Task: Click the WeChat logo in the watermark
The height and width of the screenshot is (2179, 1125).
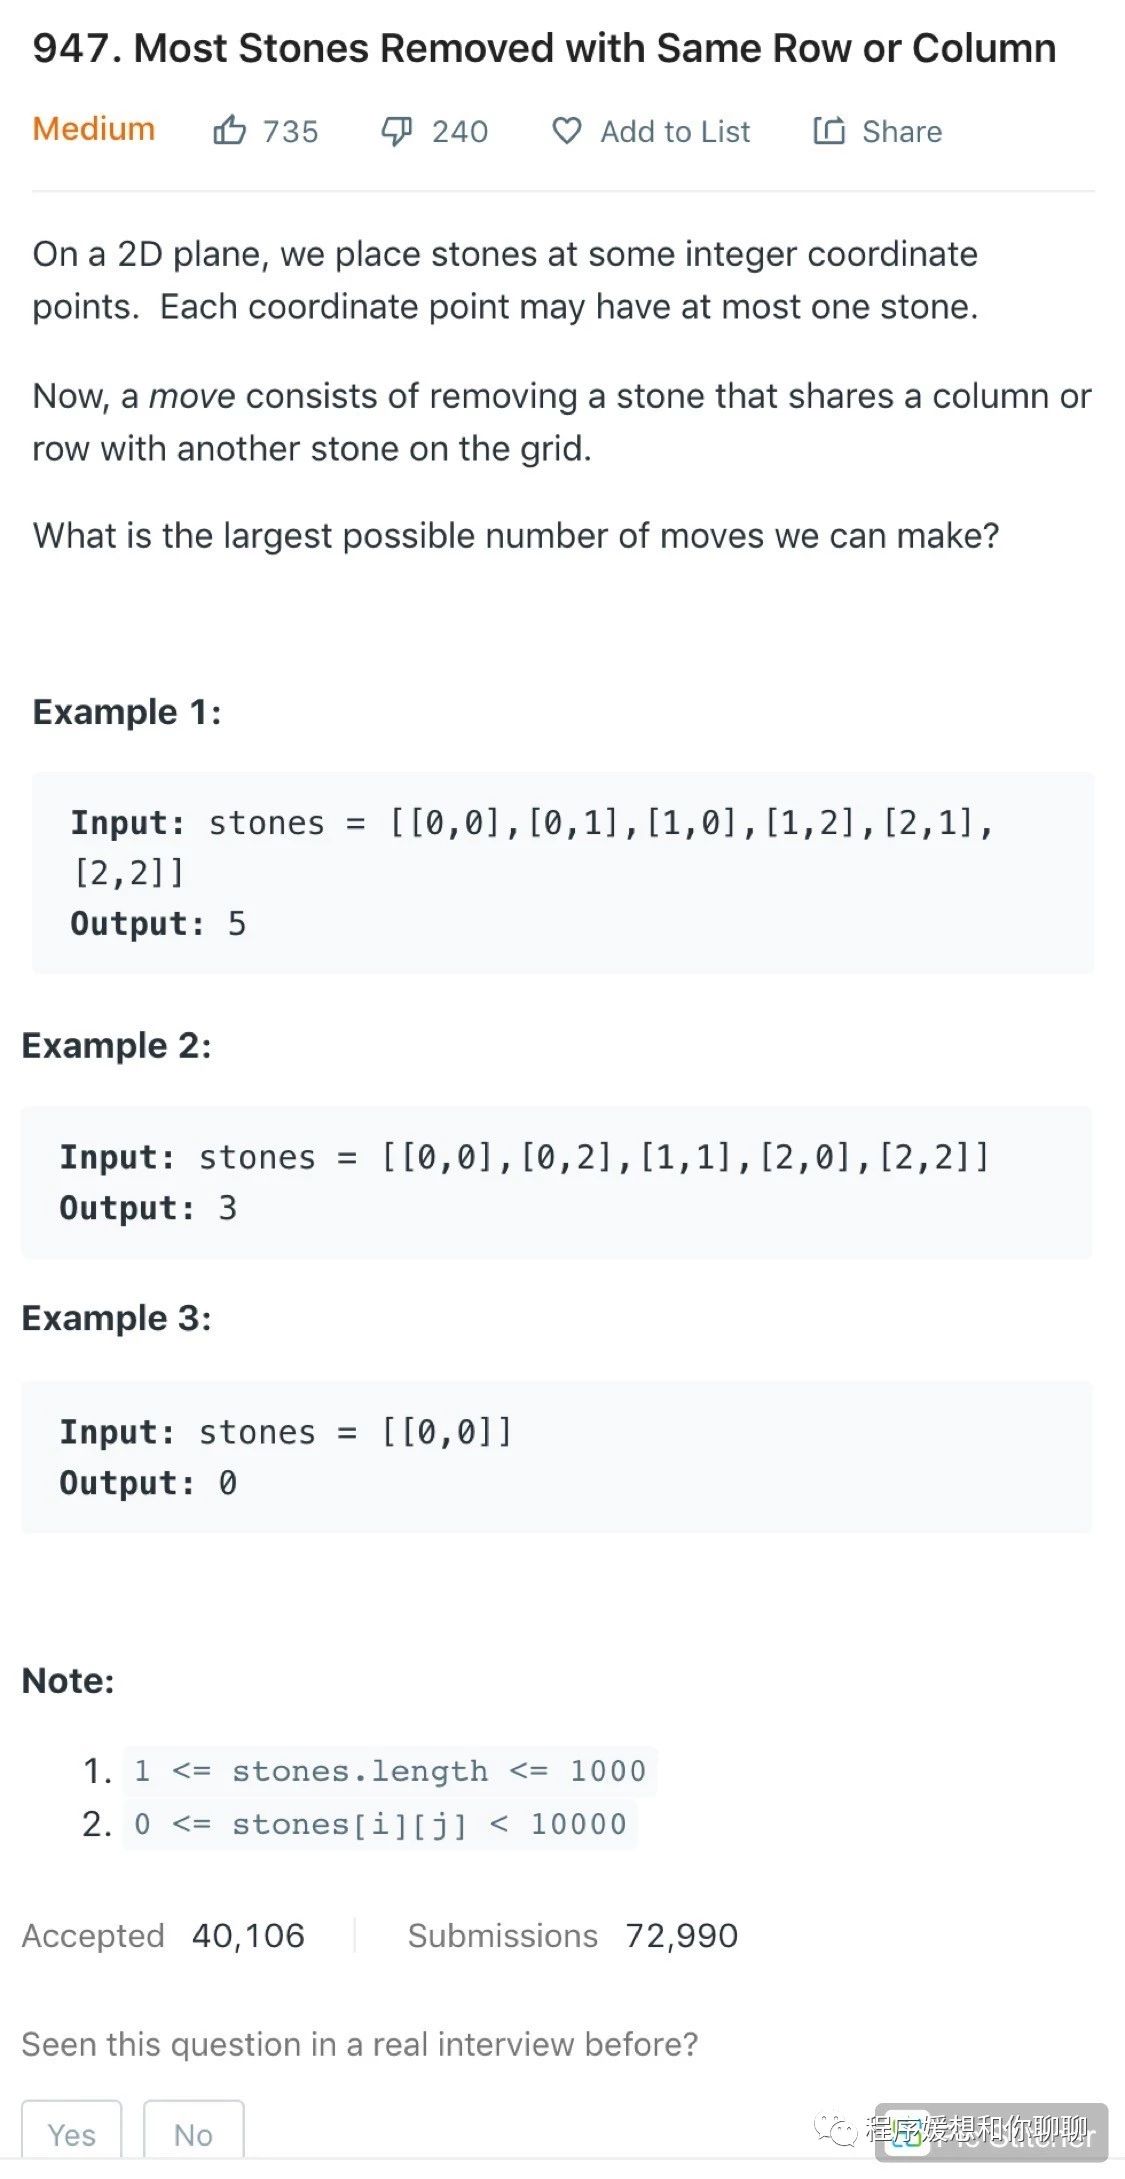Action: (835, 2129)
